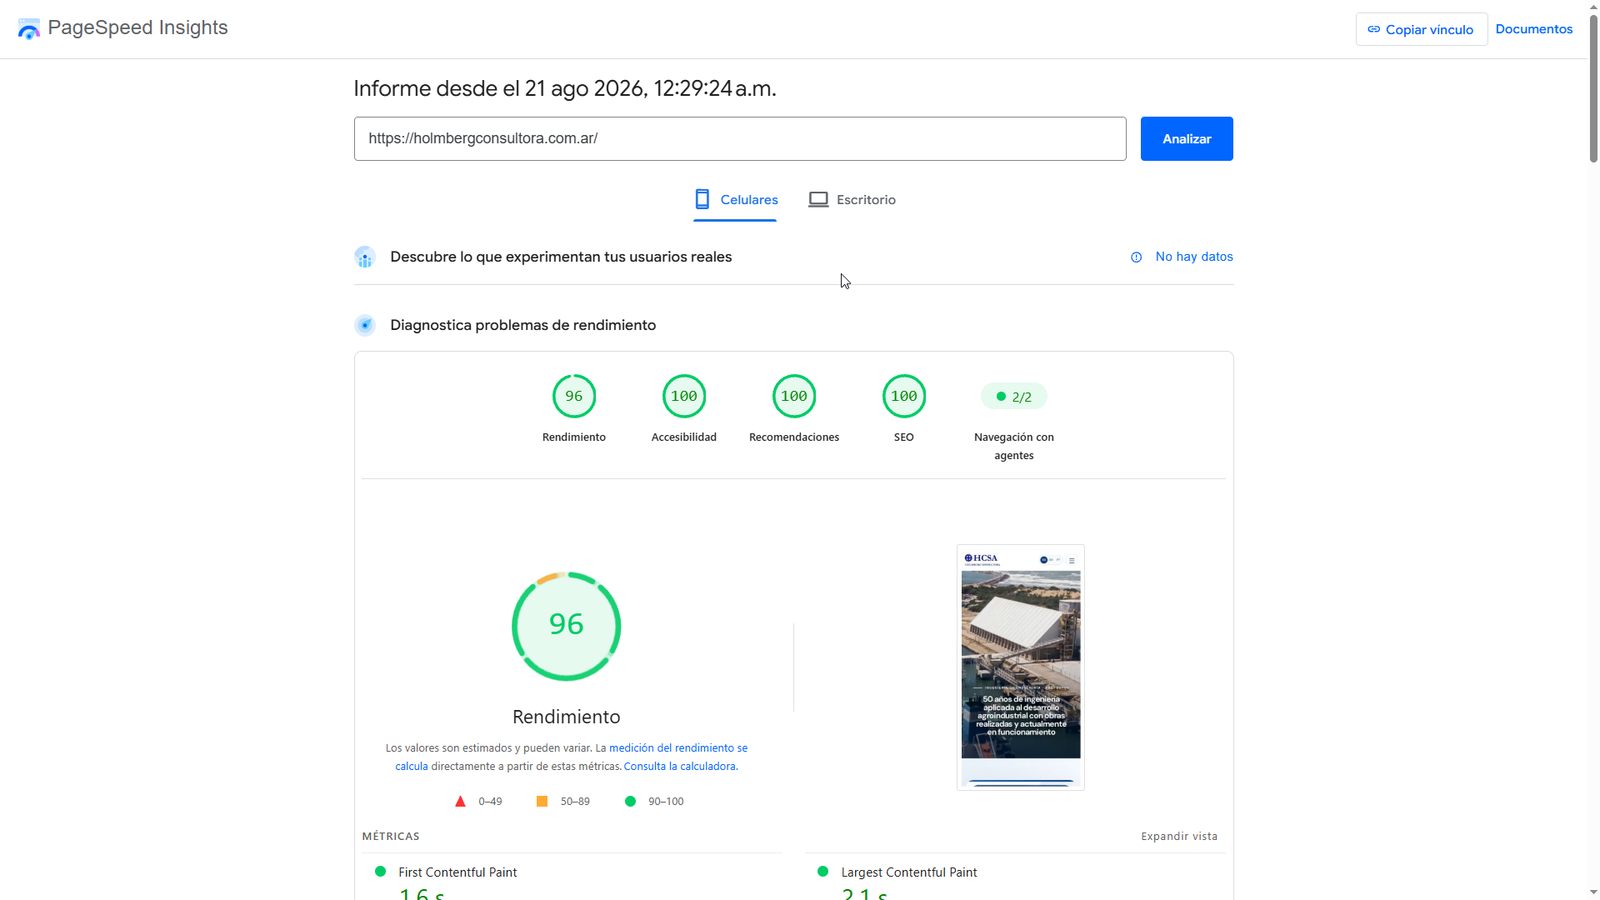Click the page vertical scrollbar thumb
Image resolution: width=1600 pixels, height=900 pixels.
pos(1594,88)
